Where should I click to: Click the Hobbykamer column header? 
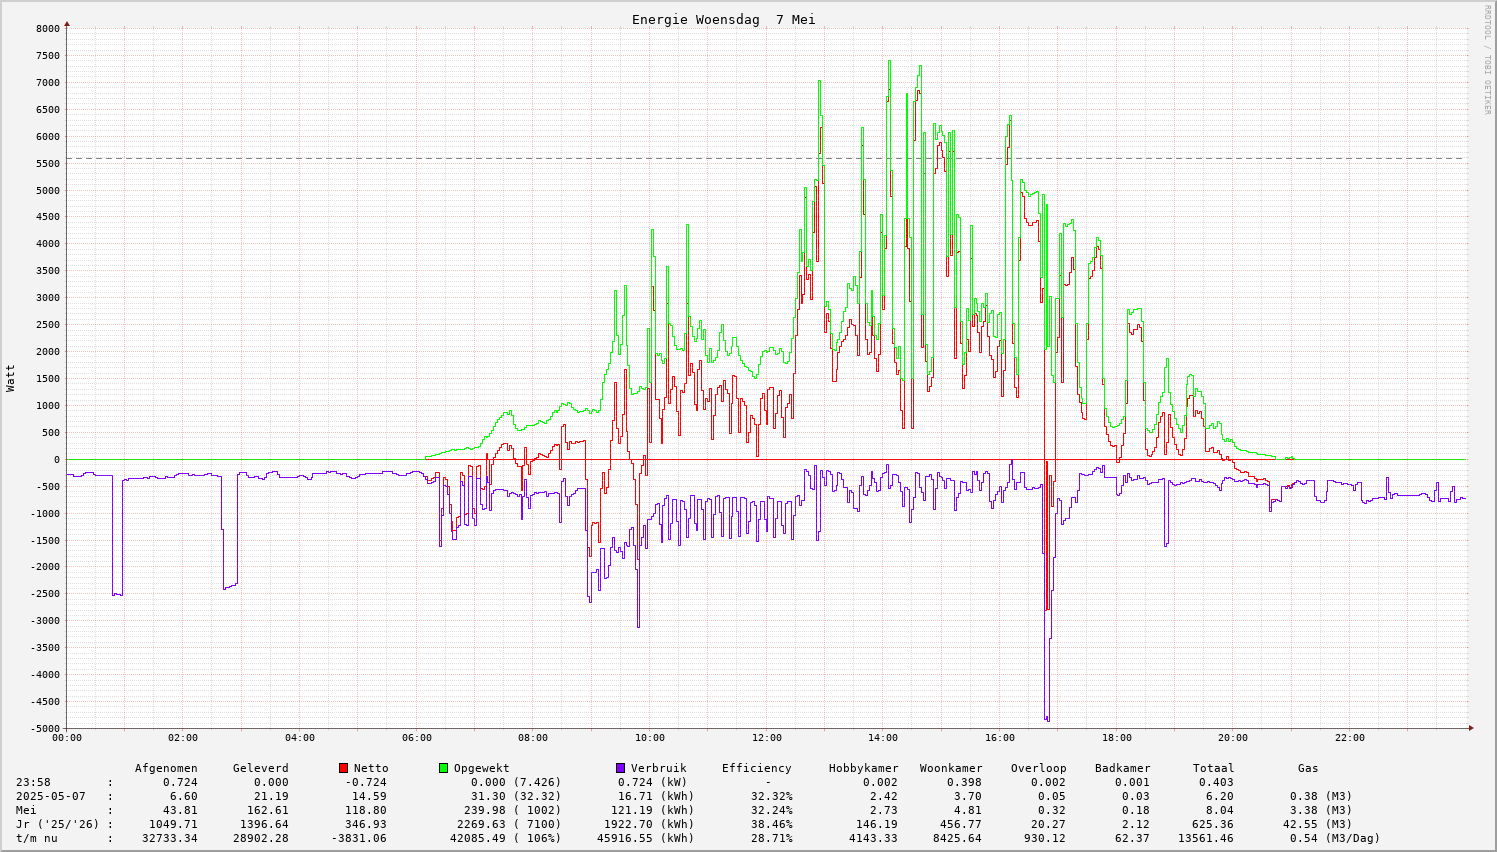click(863, 768)
